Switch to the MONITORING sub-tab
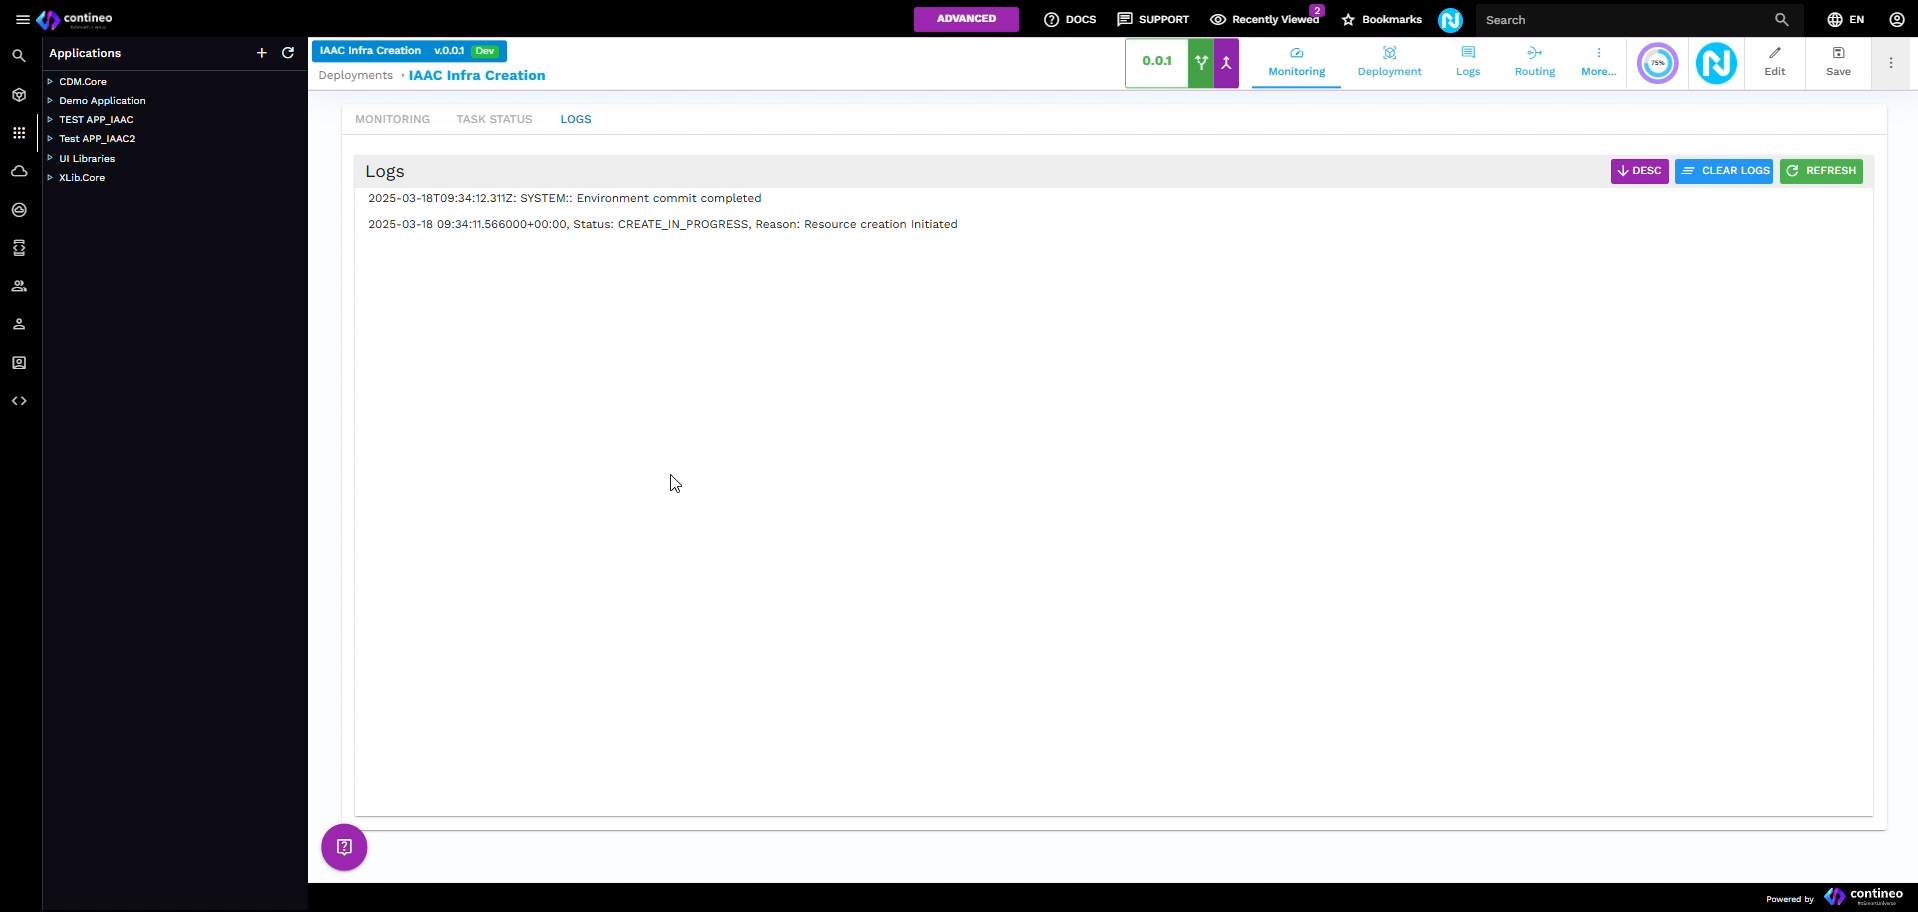 392,119
